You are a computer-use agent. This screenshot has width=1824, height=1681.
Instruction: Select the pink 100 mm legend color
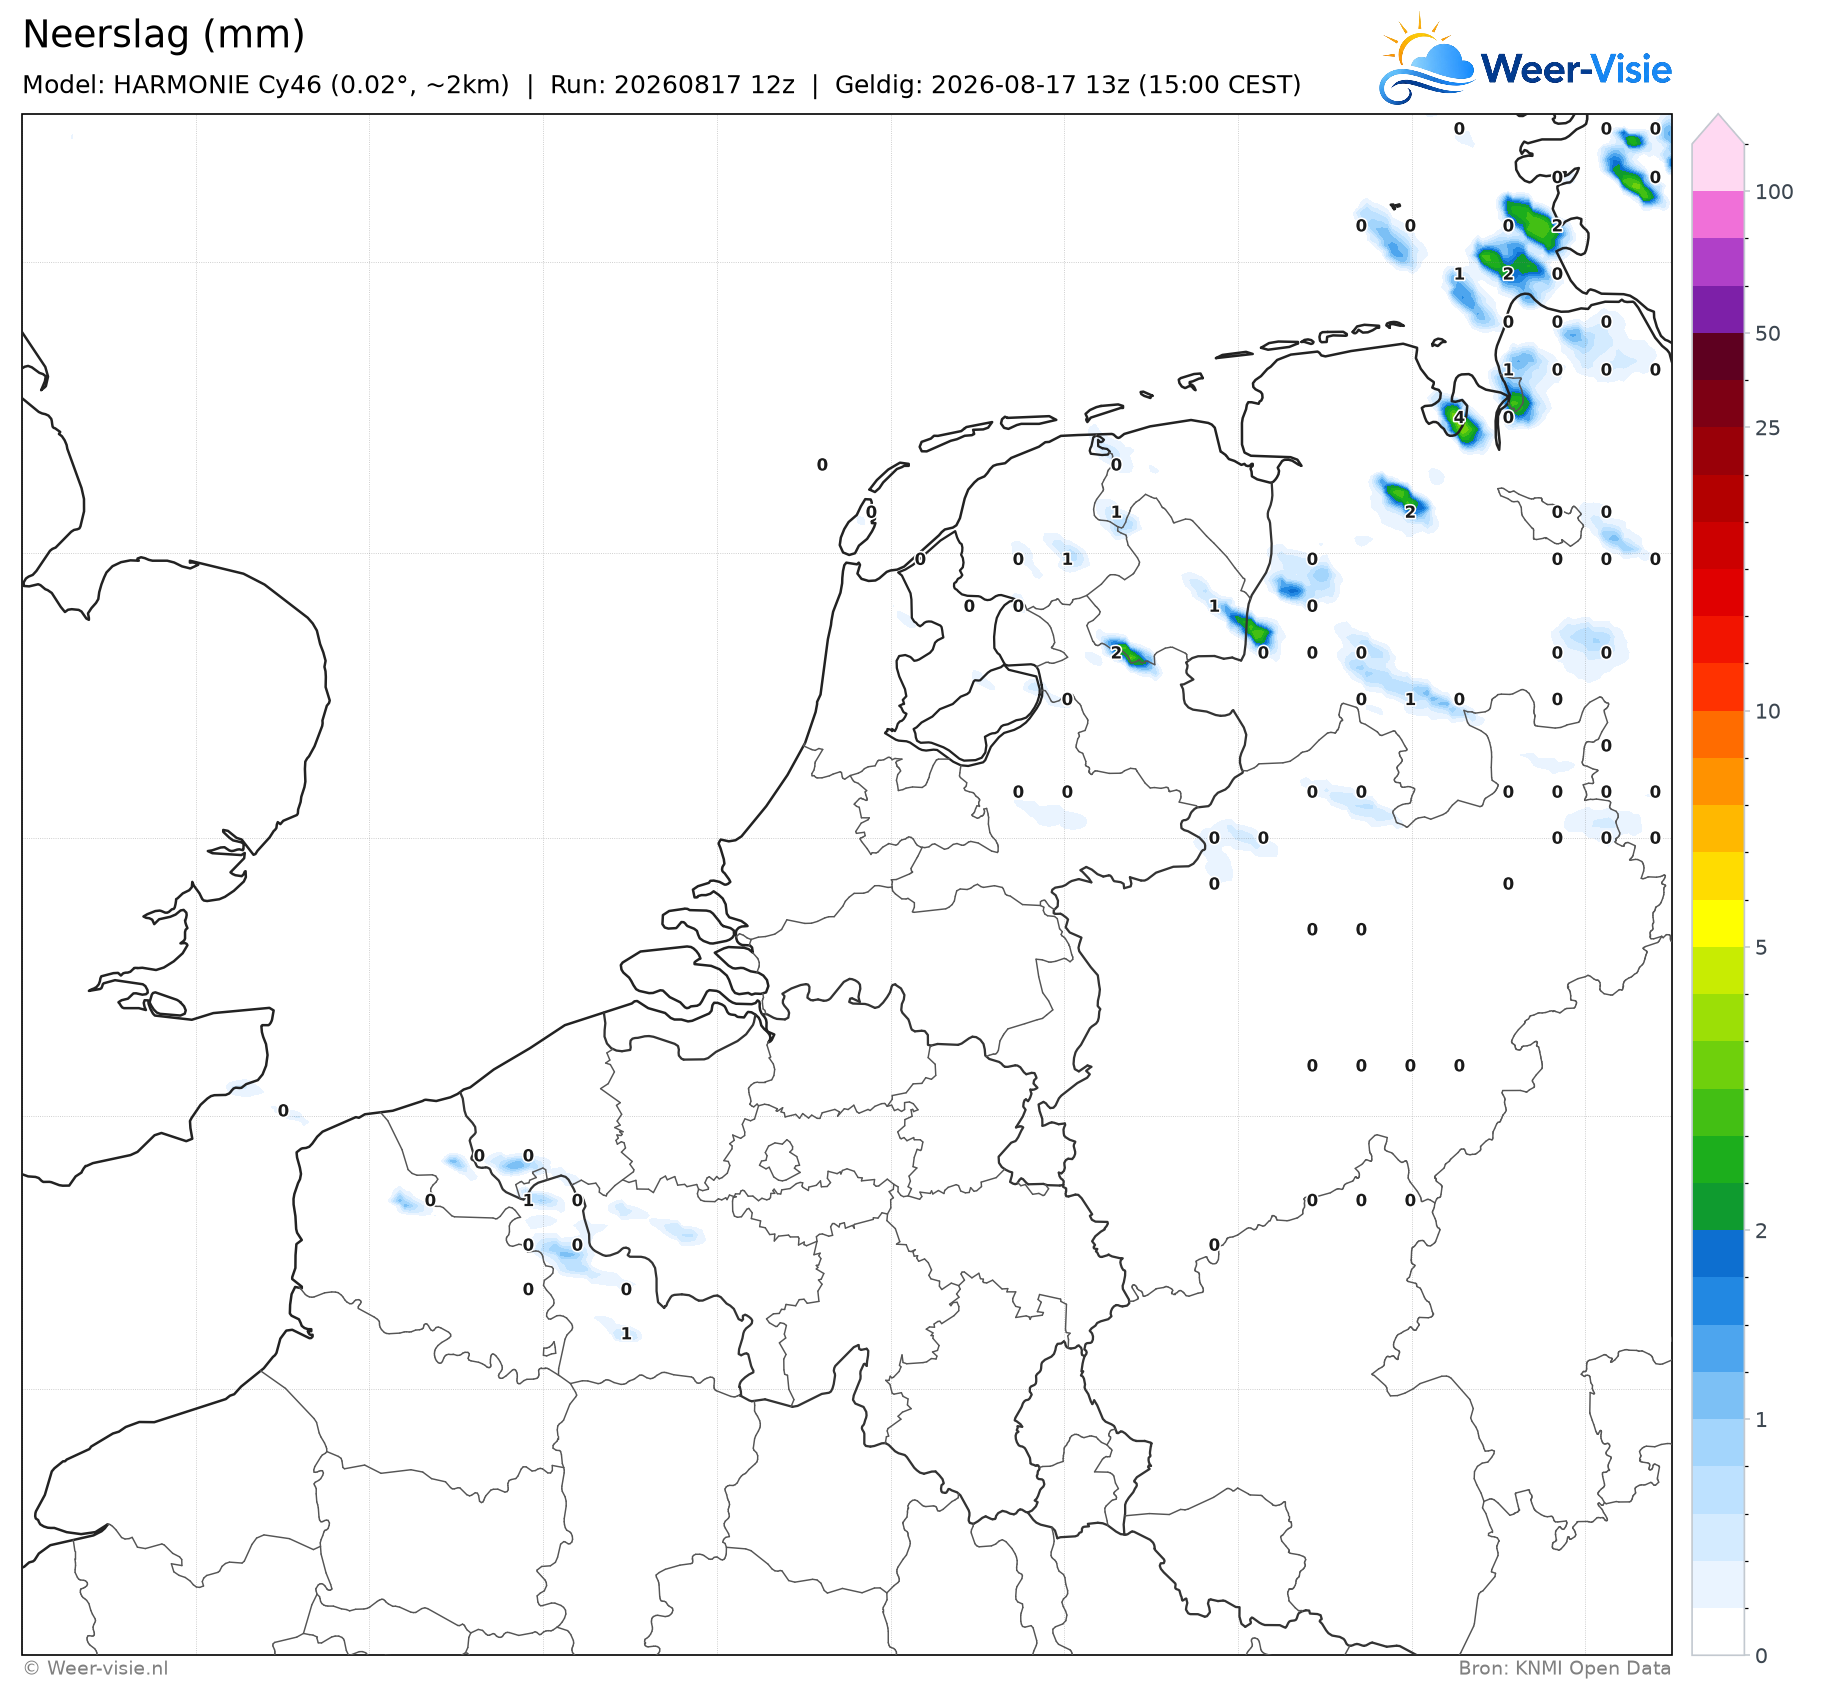click(x=1718, y=213)
